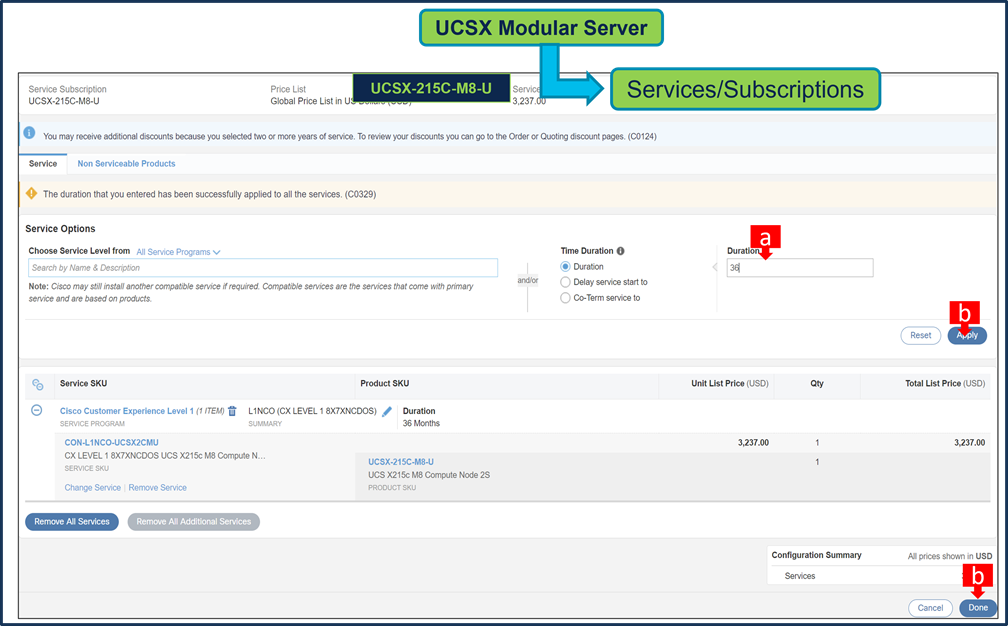Open the Non Serviceable Products tab
The width and height of the screenshot is (1008, 626).
[x=126, y=164]
